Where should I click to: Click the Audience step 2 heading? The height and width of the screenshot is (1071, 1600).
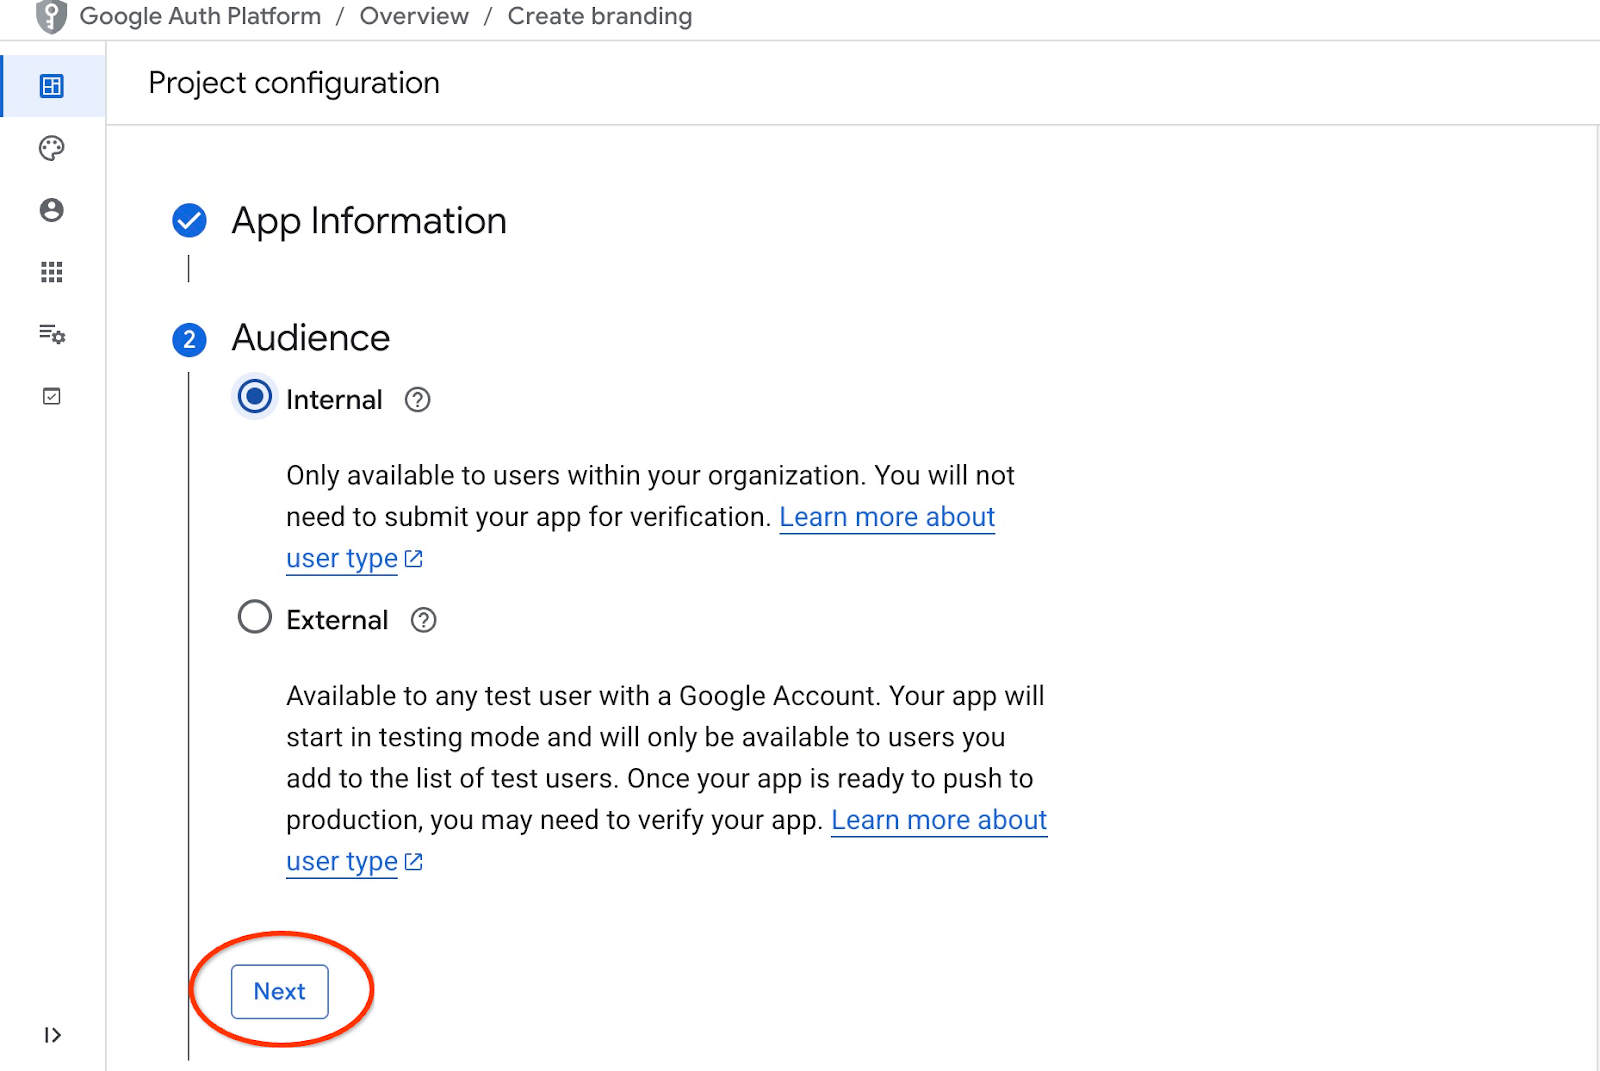point(310,338)
